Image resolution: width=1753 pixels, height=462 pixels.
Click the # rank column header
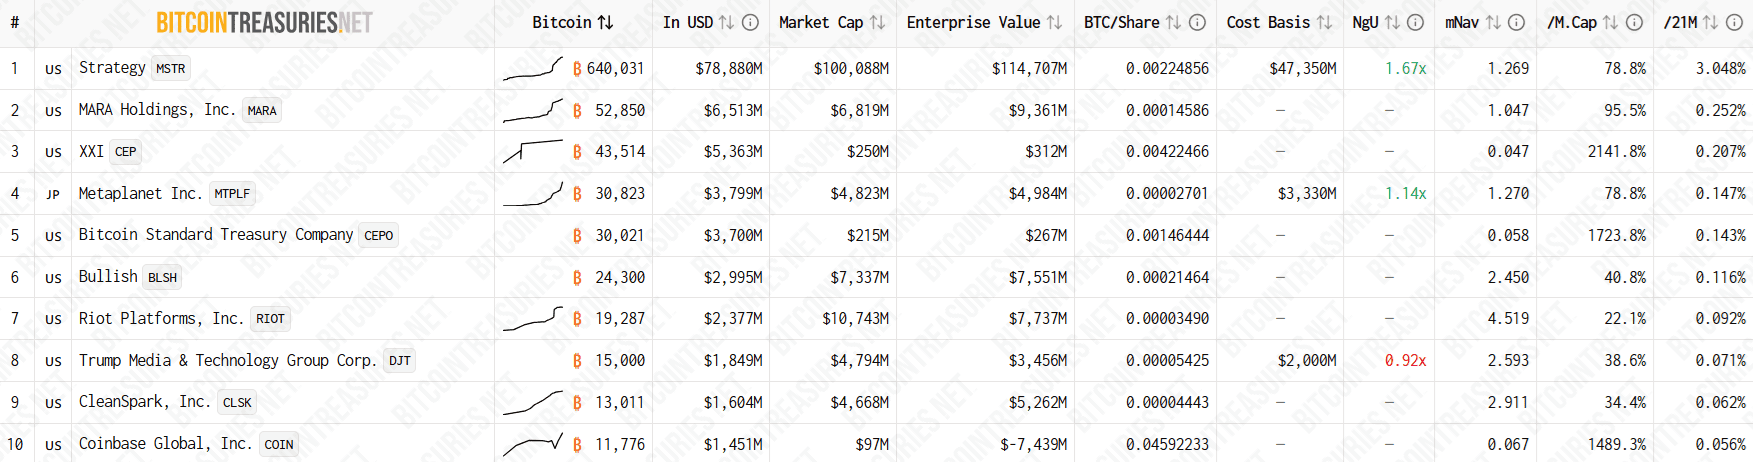tap(15, 22)
